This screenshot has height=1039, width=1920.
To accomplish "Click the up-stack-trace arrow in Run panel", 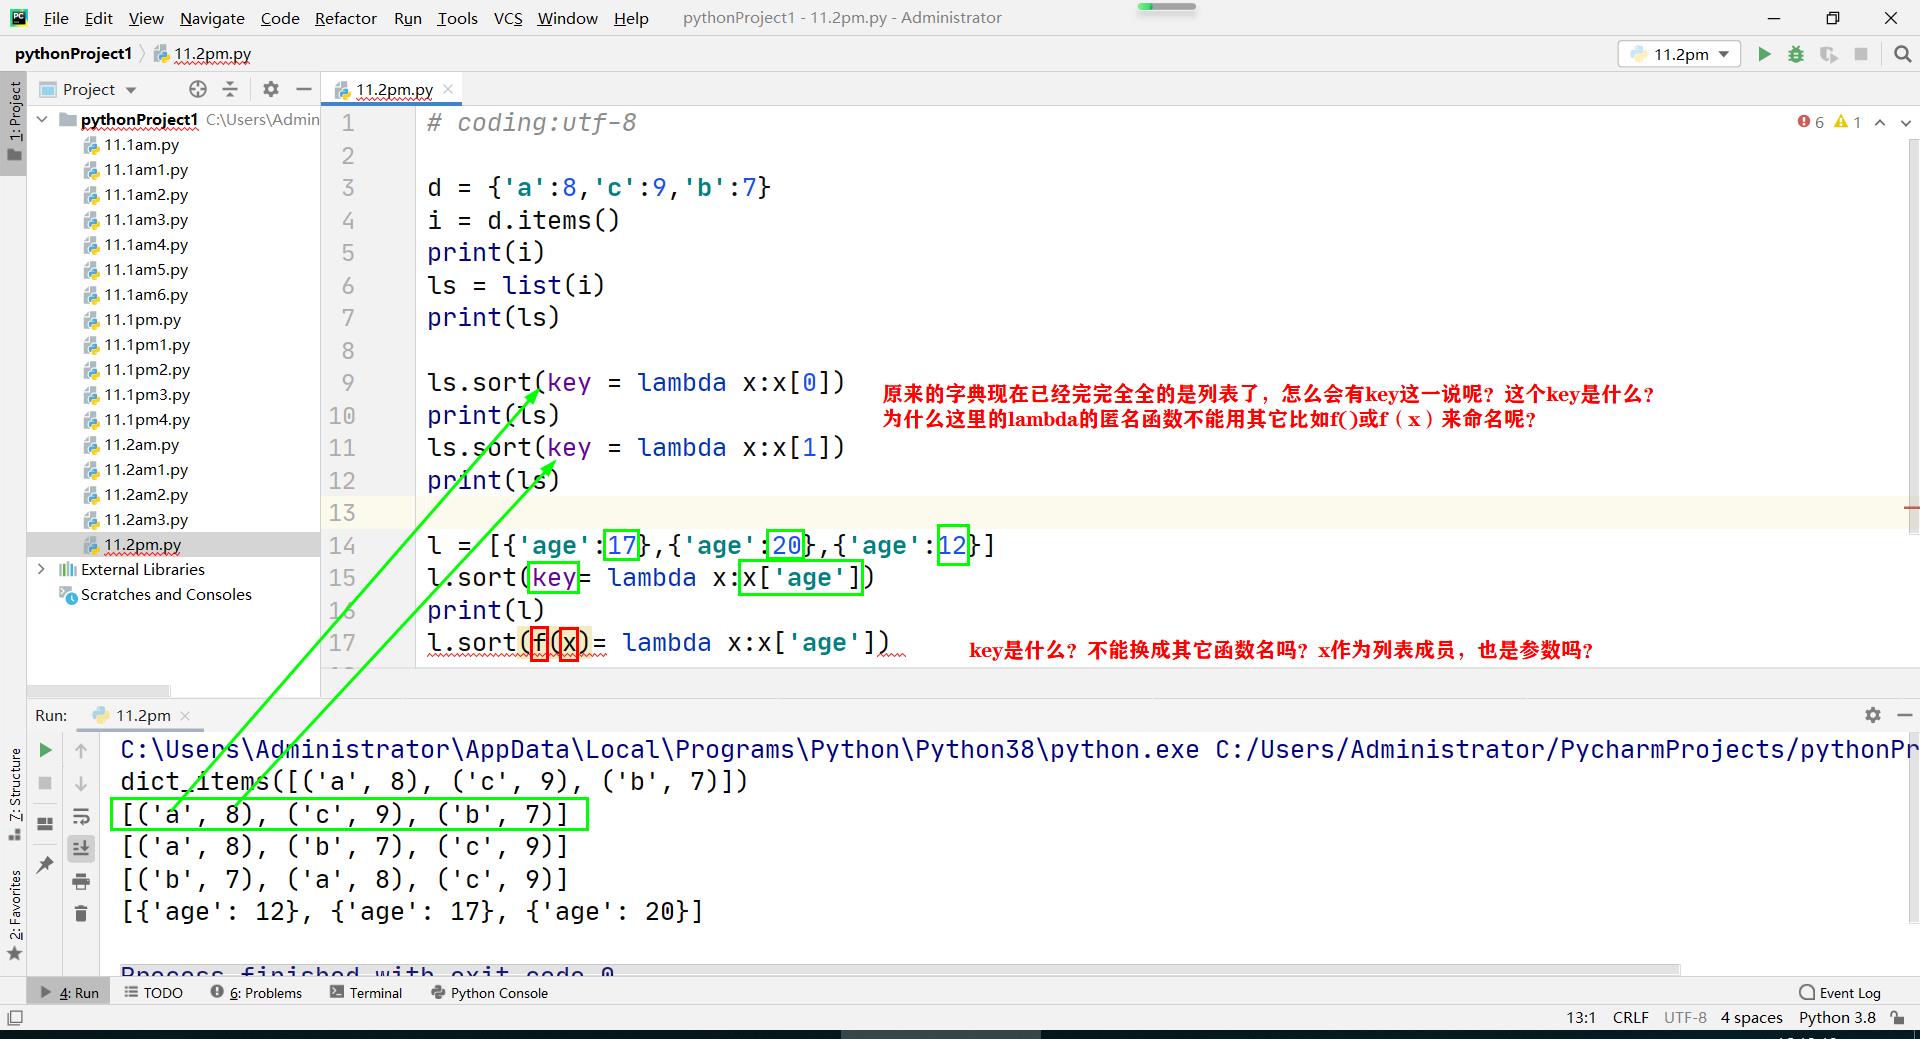I will pos(81,750).
